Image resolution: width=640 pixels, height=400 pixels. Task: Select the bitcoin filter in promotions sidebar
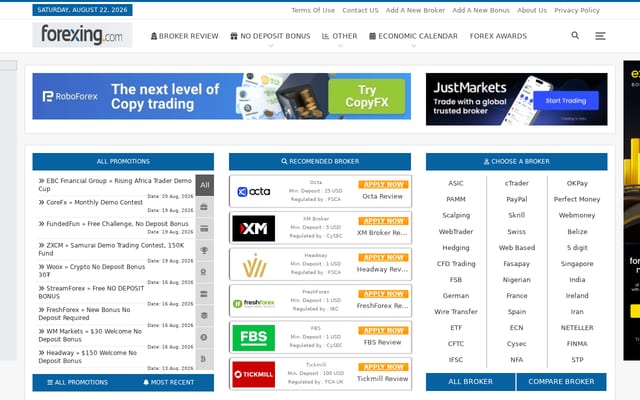point(204,359)
